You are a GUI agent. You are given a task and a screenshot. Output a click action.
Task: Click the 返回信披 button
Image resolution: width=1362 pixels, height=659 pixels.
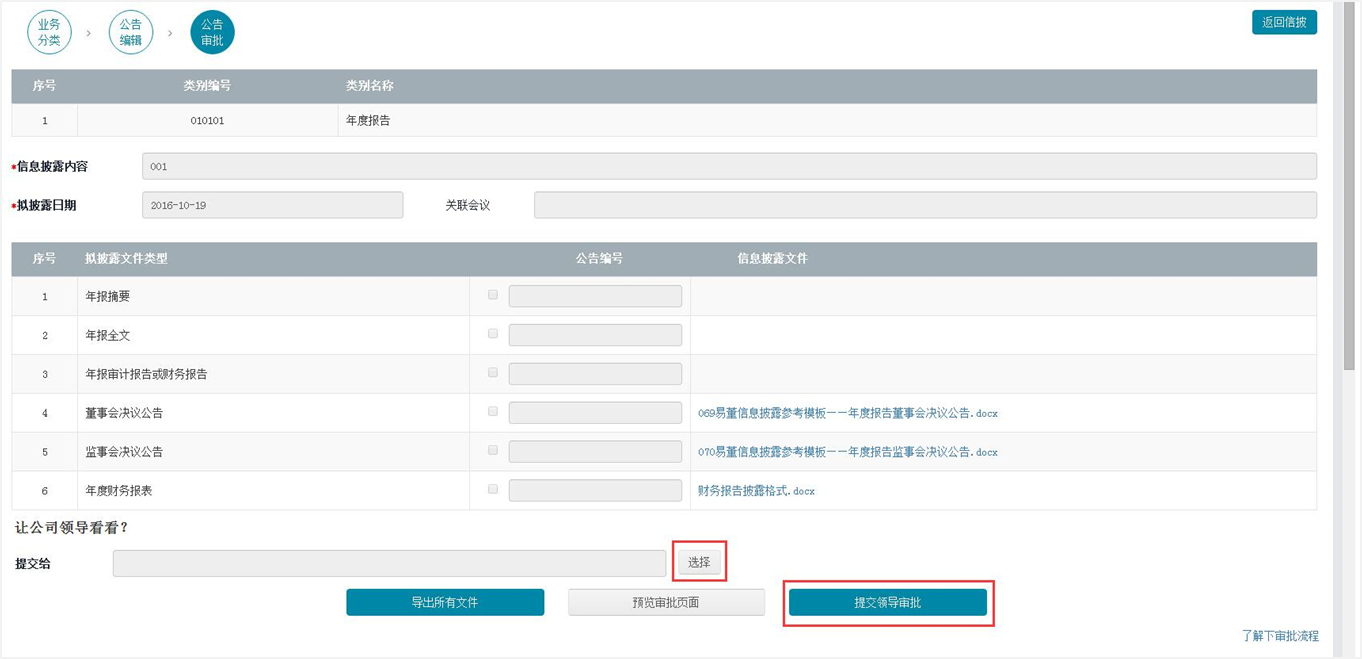[x=1284, y=22]
